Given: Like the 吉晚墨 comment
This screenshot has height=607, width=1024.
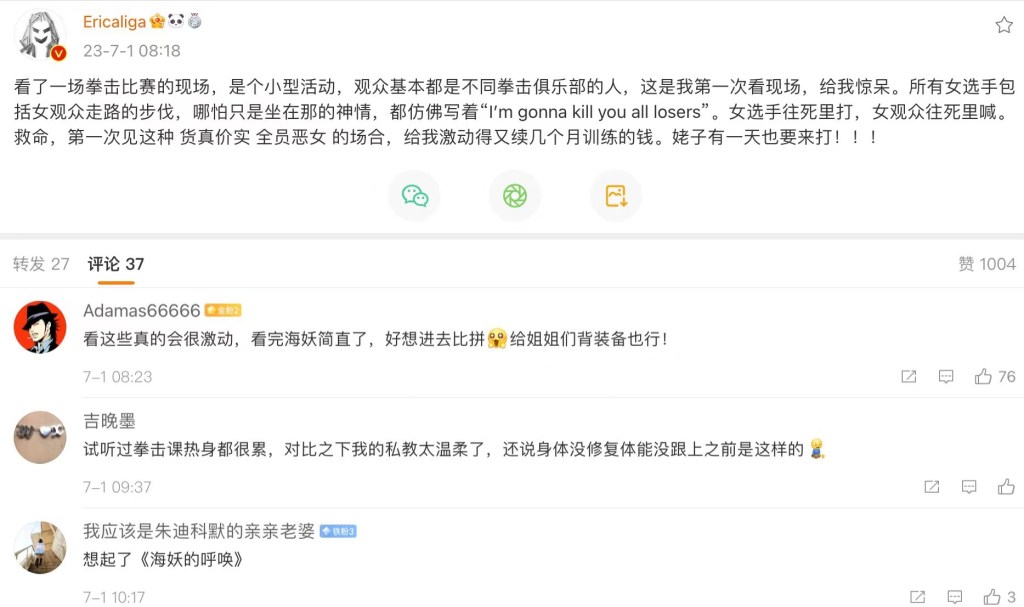Looking at the screenshot, I should (1006, 487).
